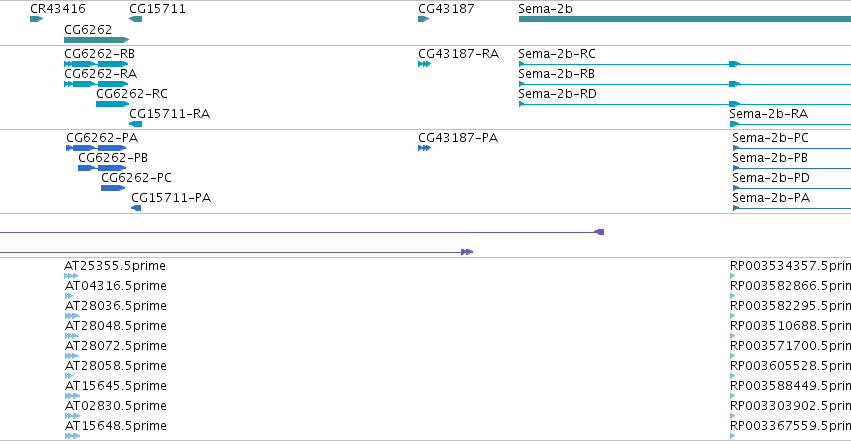The height and width of the screenshot is (441, 851).
Task: Select the purple left-pointing feature end
Action: (x=599, y=232)
